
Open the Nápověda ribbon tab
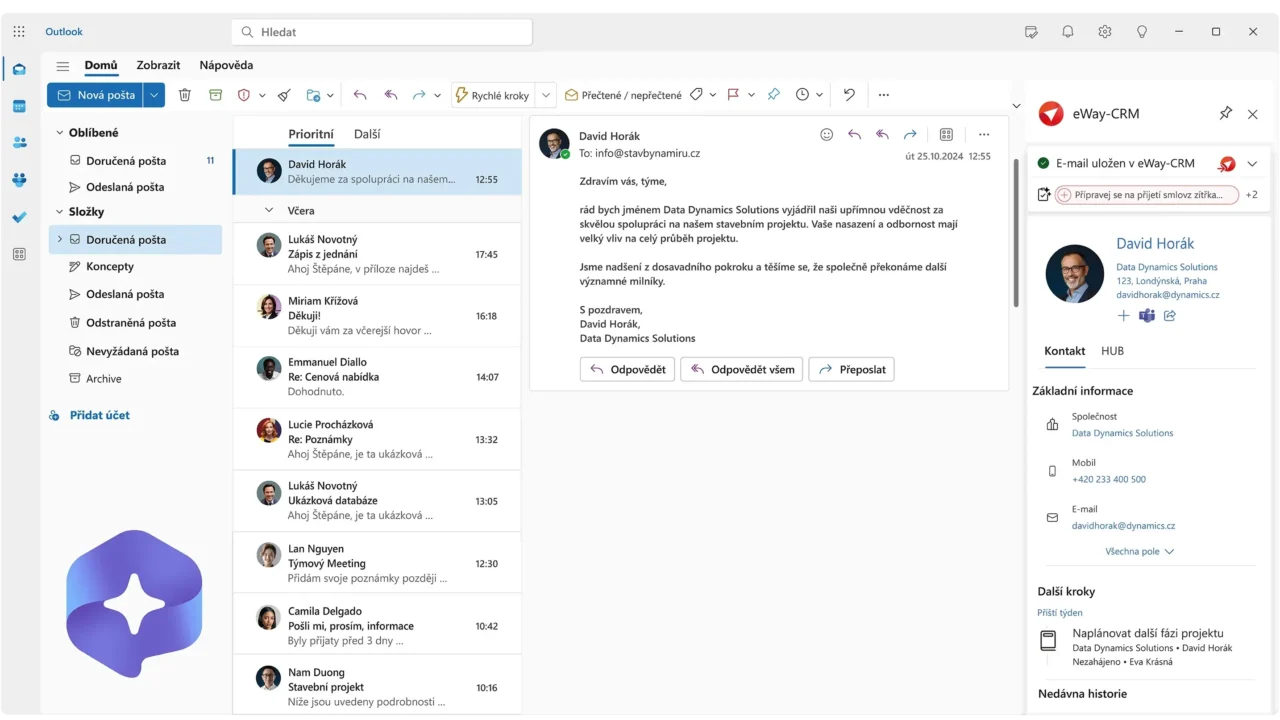[x=226, y=65]
